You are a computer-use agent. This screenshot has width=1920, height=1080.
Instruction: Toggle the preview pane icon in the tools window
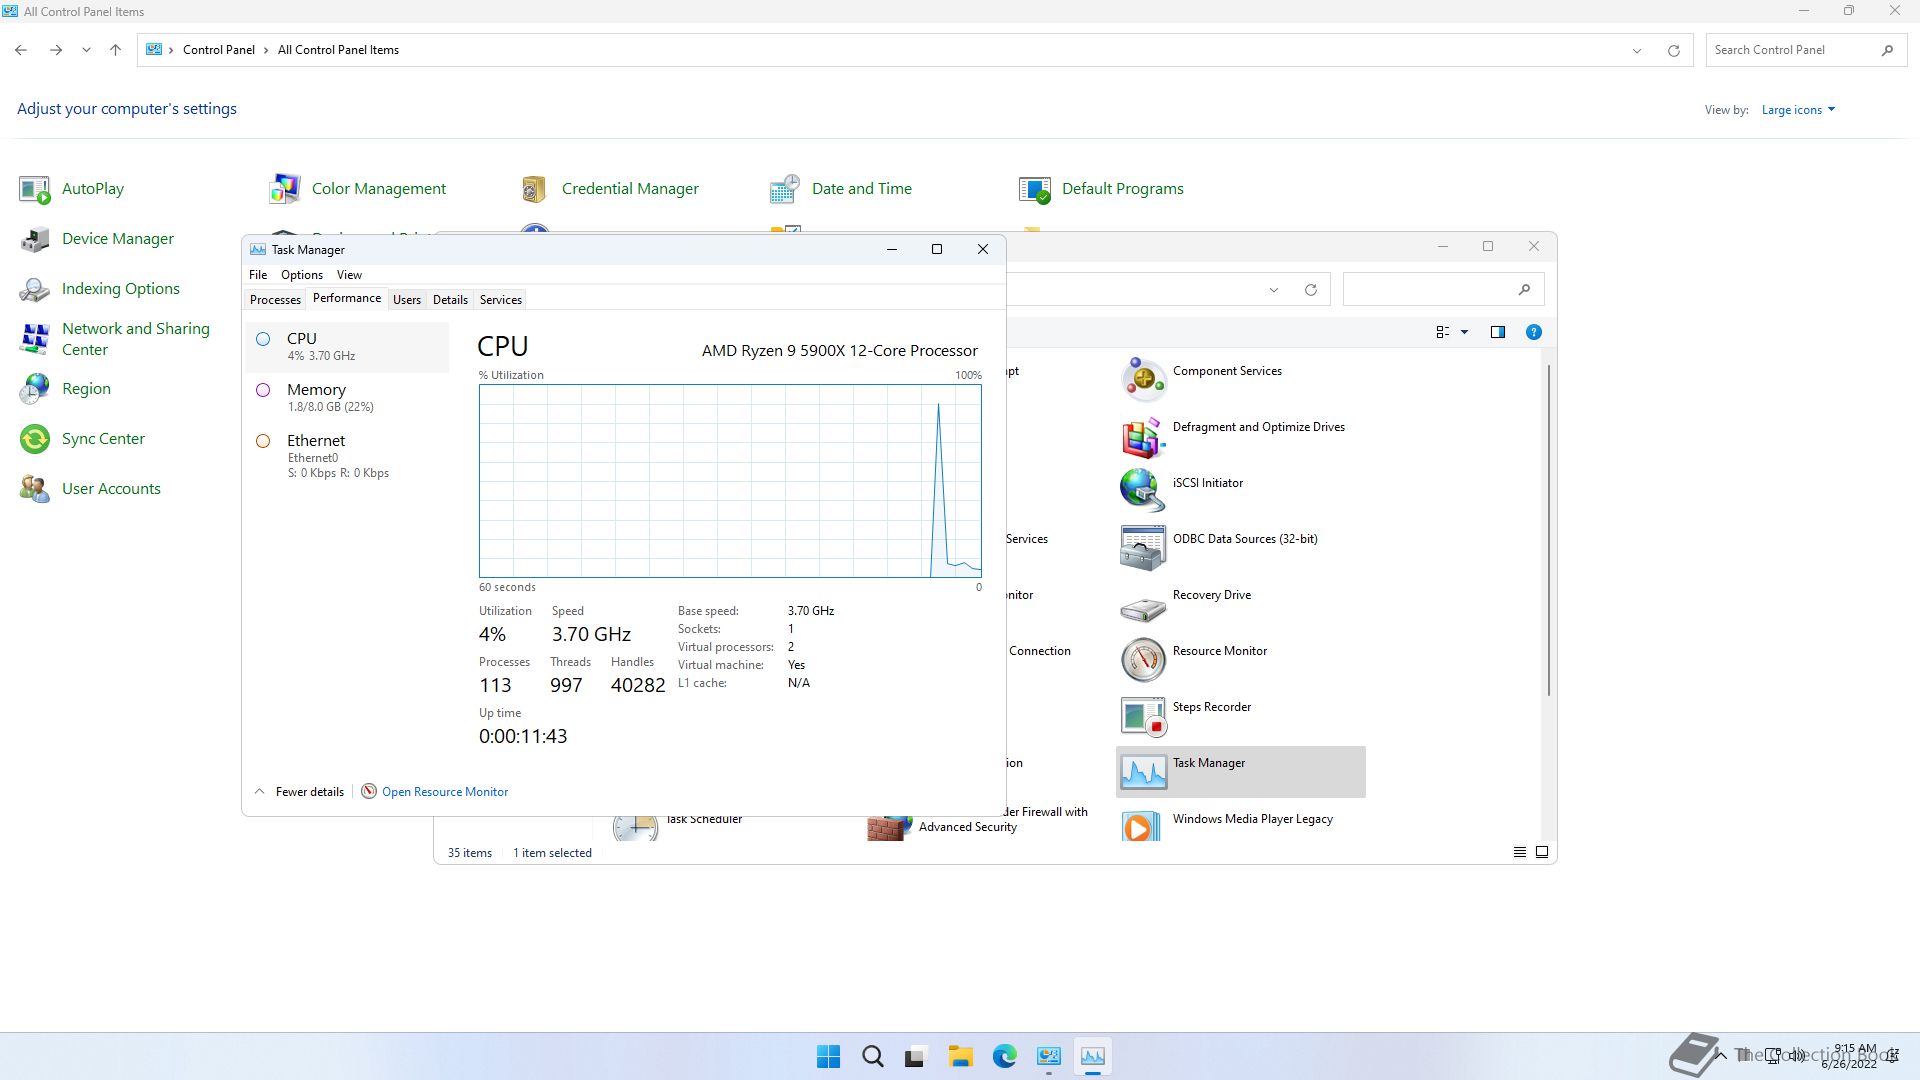click(x=1497, y=332)
